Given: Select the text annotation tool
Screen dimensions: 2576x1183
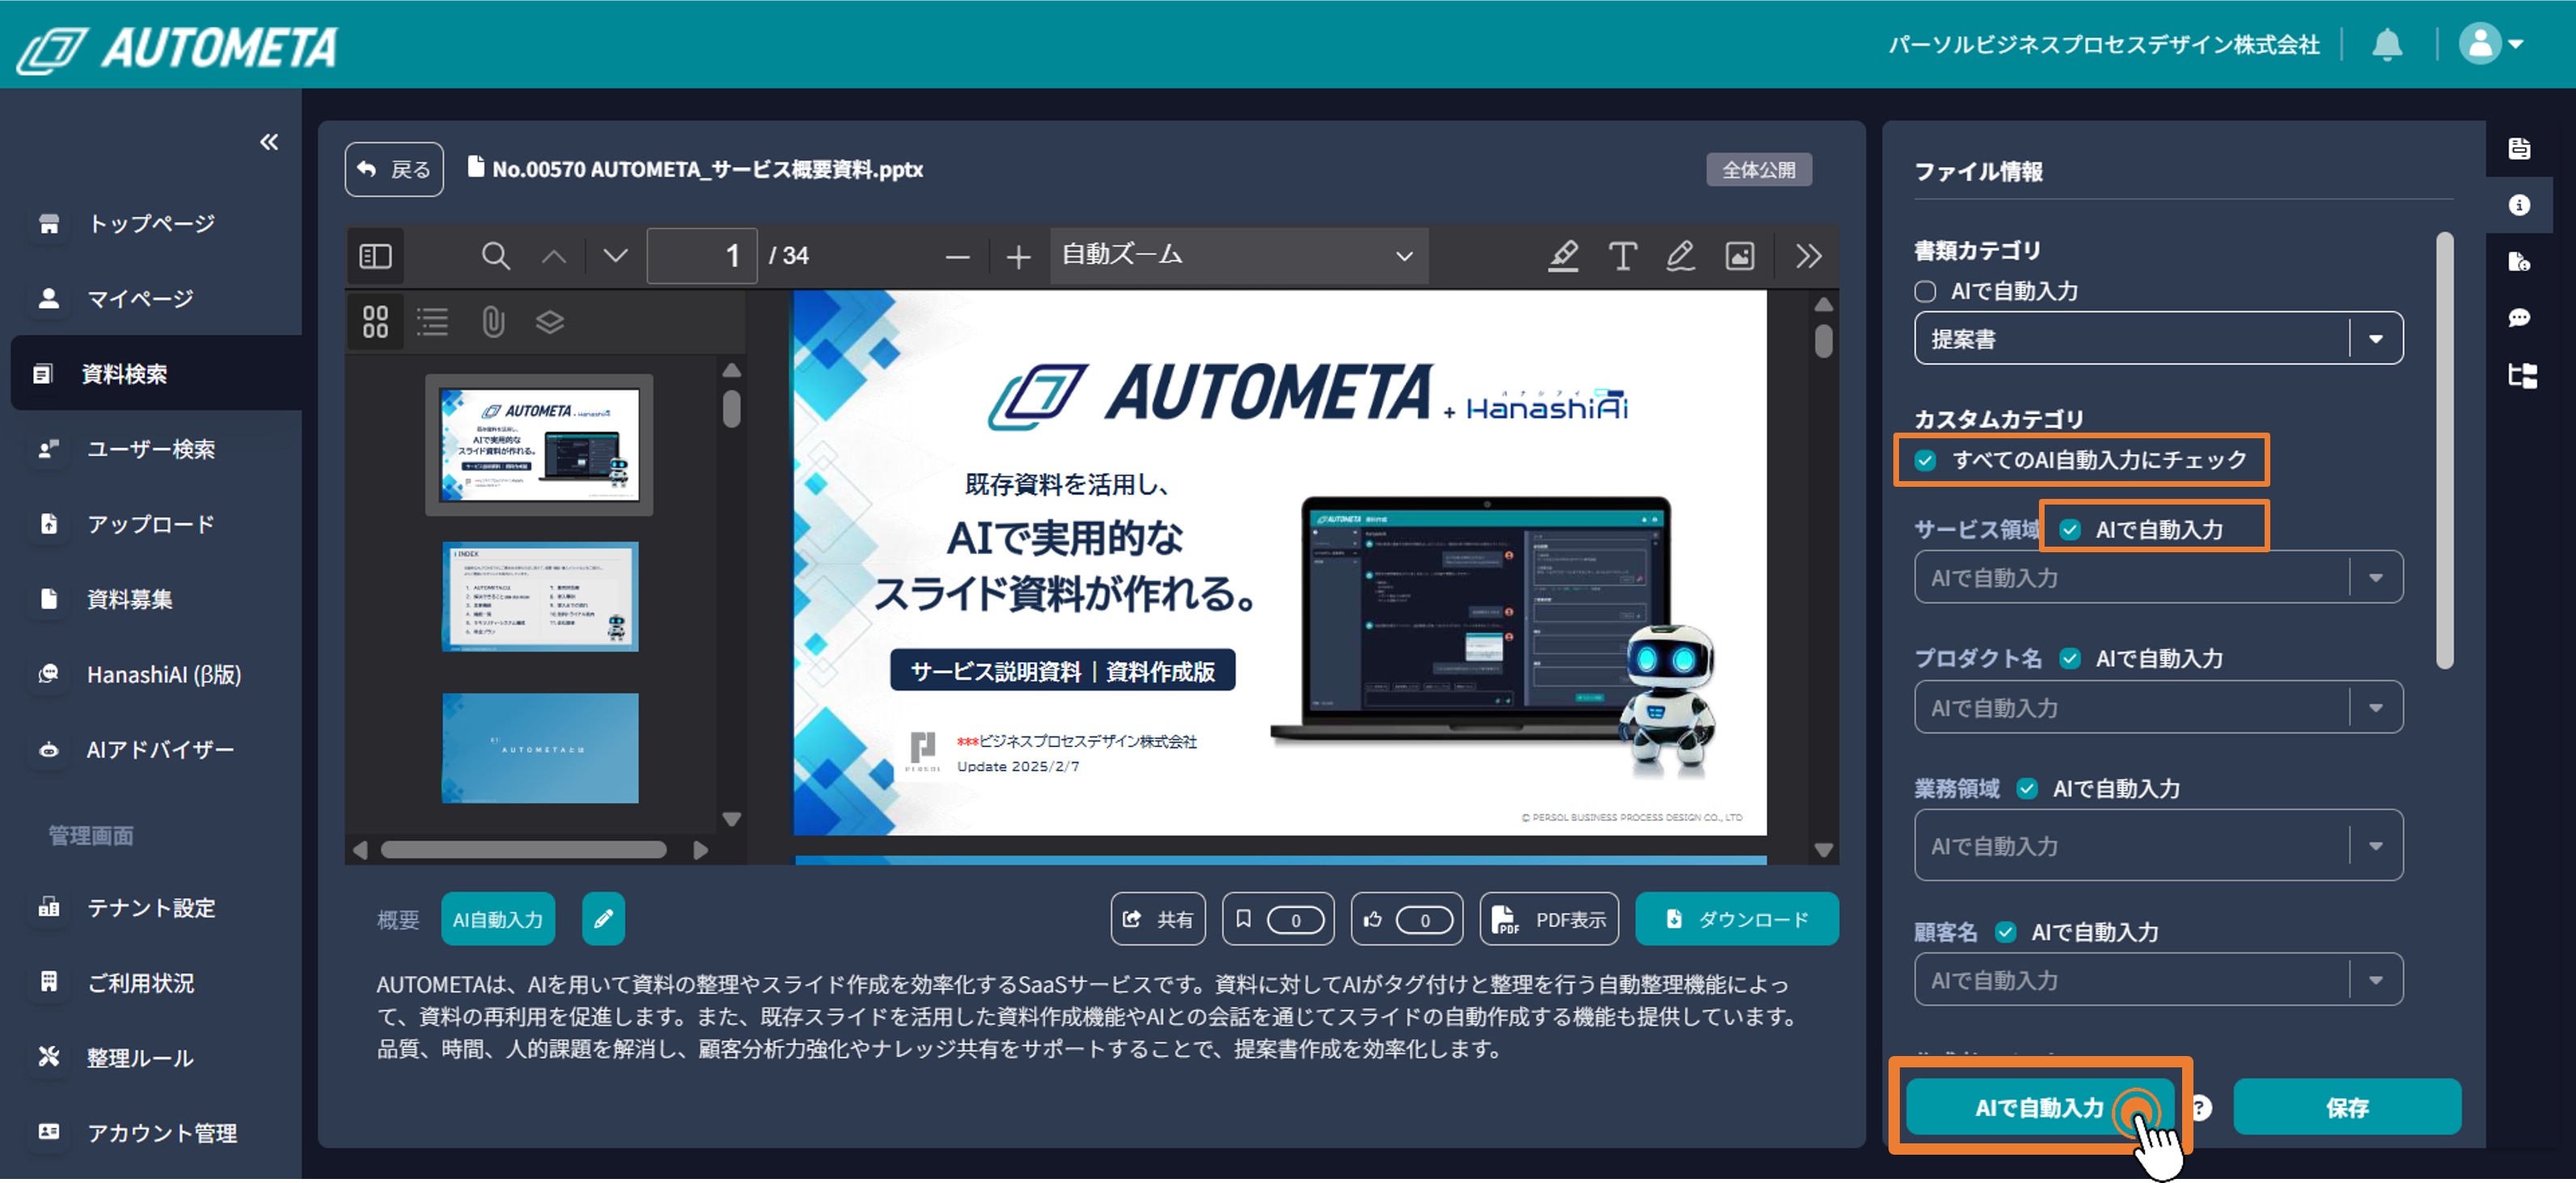Looking at the screenshot, I should click(x=1622, y=256).
